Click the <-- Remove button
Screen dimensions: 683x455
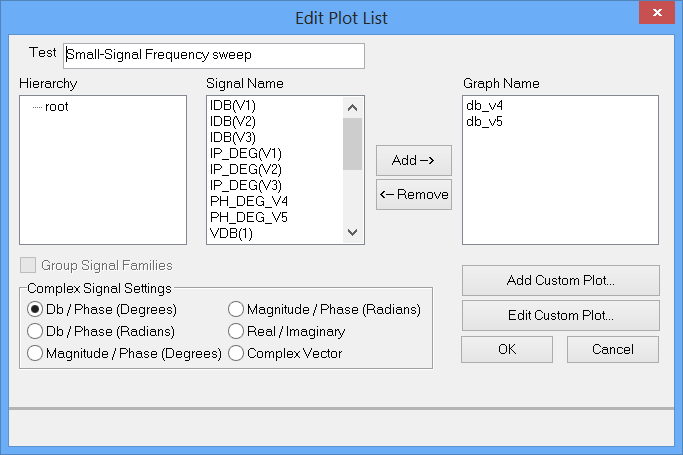[x=413, y=195]
